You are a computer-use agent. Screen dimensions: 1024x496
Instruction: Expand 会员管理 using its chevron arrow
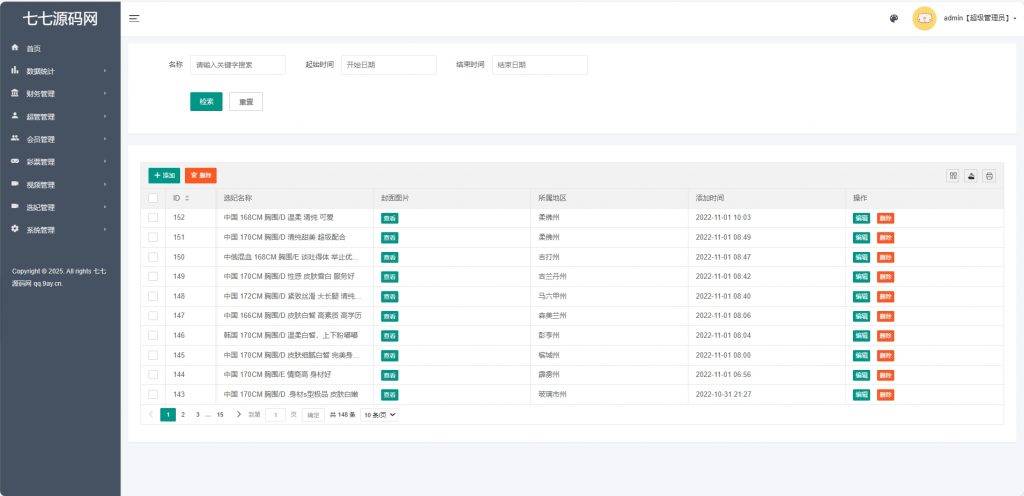[104, 139]
